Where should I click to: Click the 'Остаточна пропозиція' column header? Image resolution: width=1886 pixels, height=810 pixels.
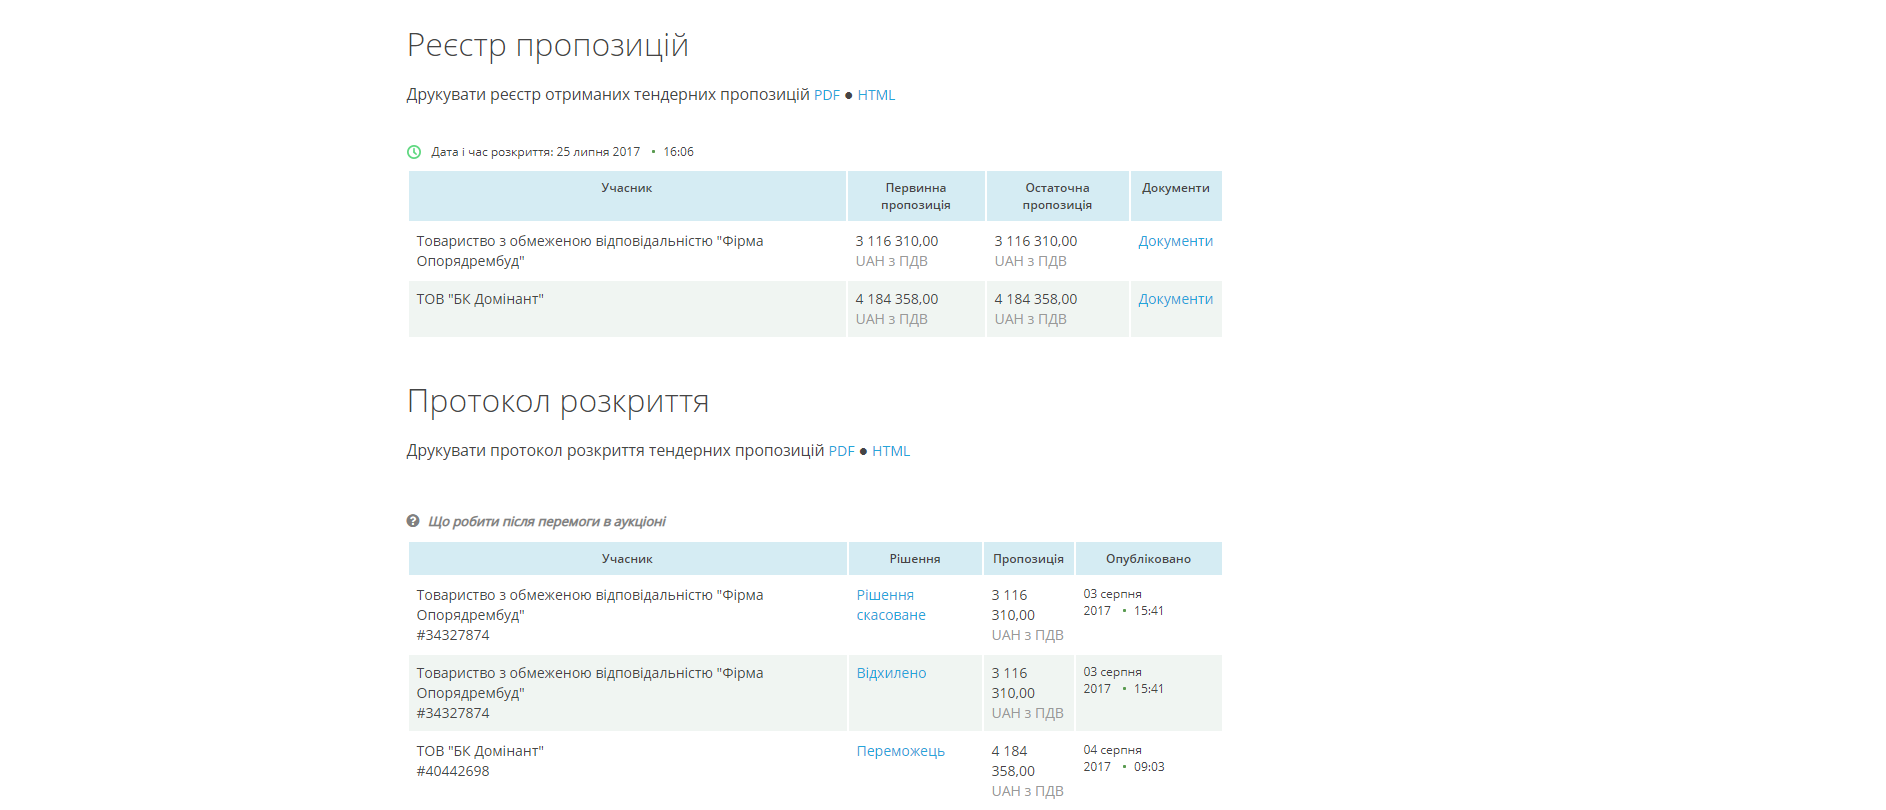tap(1057, 196)
